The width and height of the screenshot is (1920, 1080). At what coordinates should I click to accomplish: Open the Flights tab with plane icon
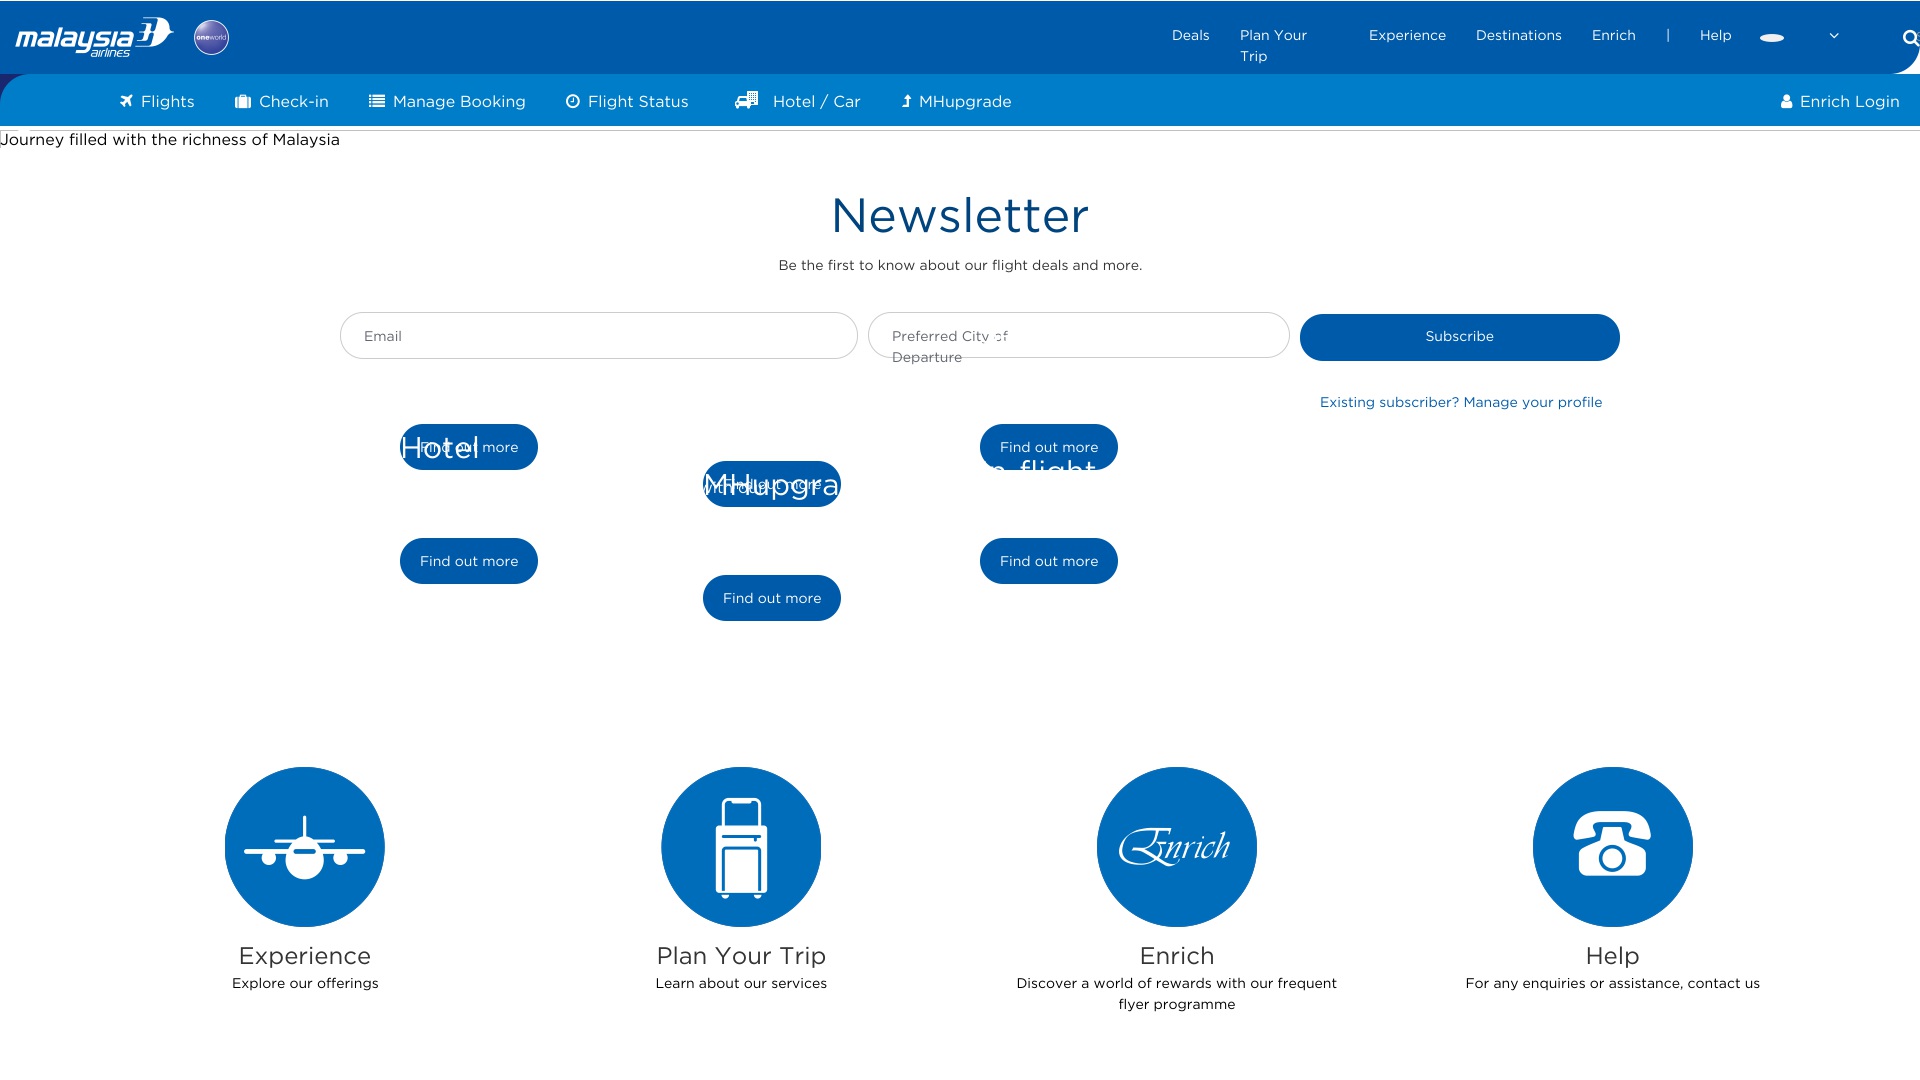pos(157,101)
